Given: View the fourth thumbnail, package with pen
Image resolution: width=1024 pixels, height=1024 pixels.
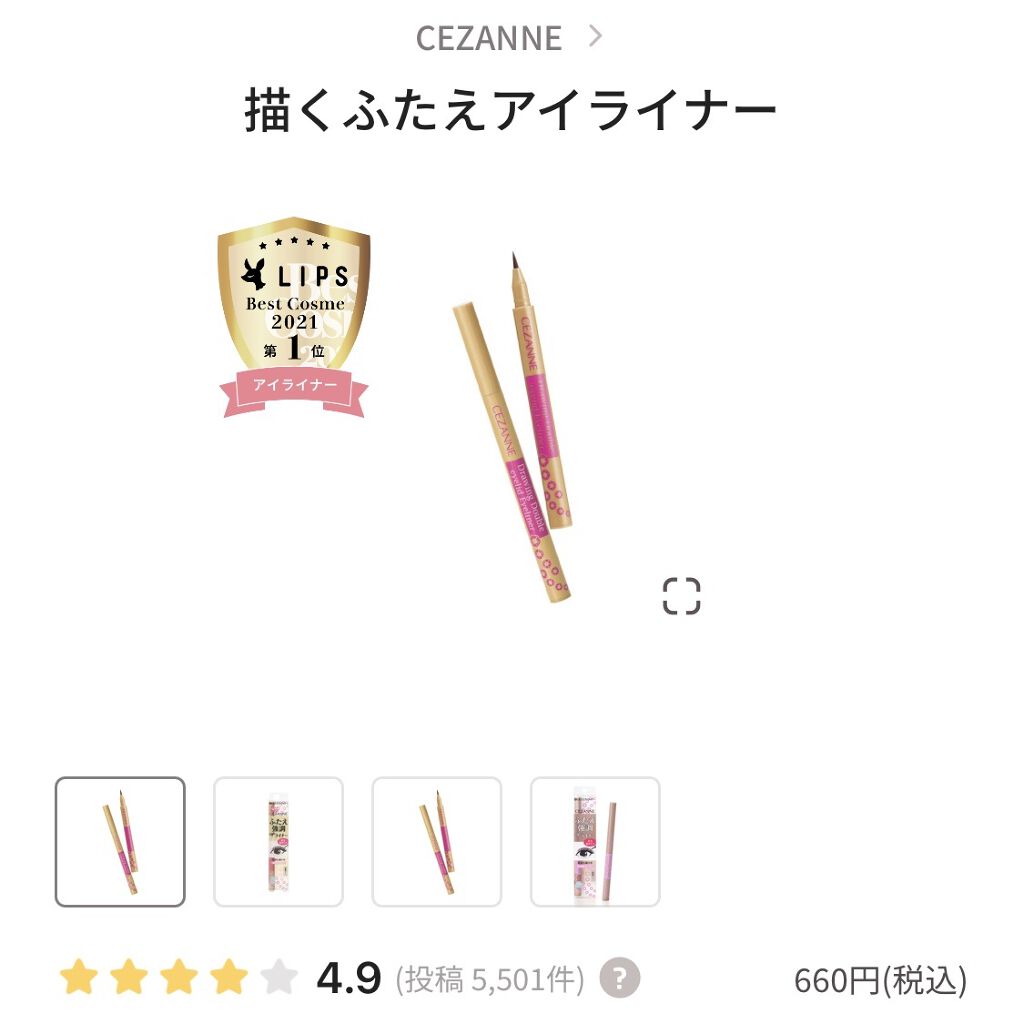Looking at the screenshot, I should coord(596,841).
